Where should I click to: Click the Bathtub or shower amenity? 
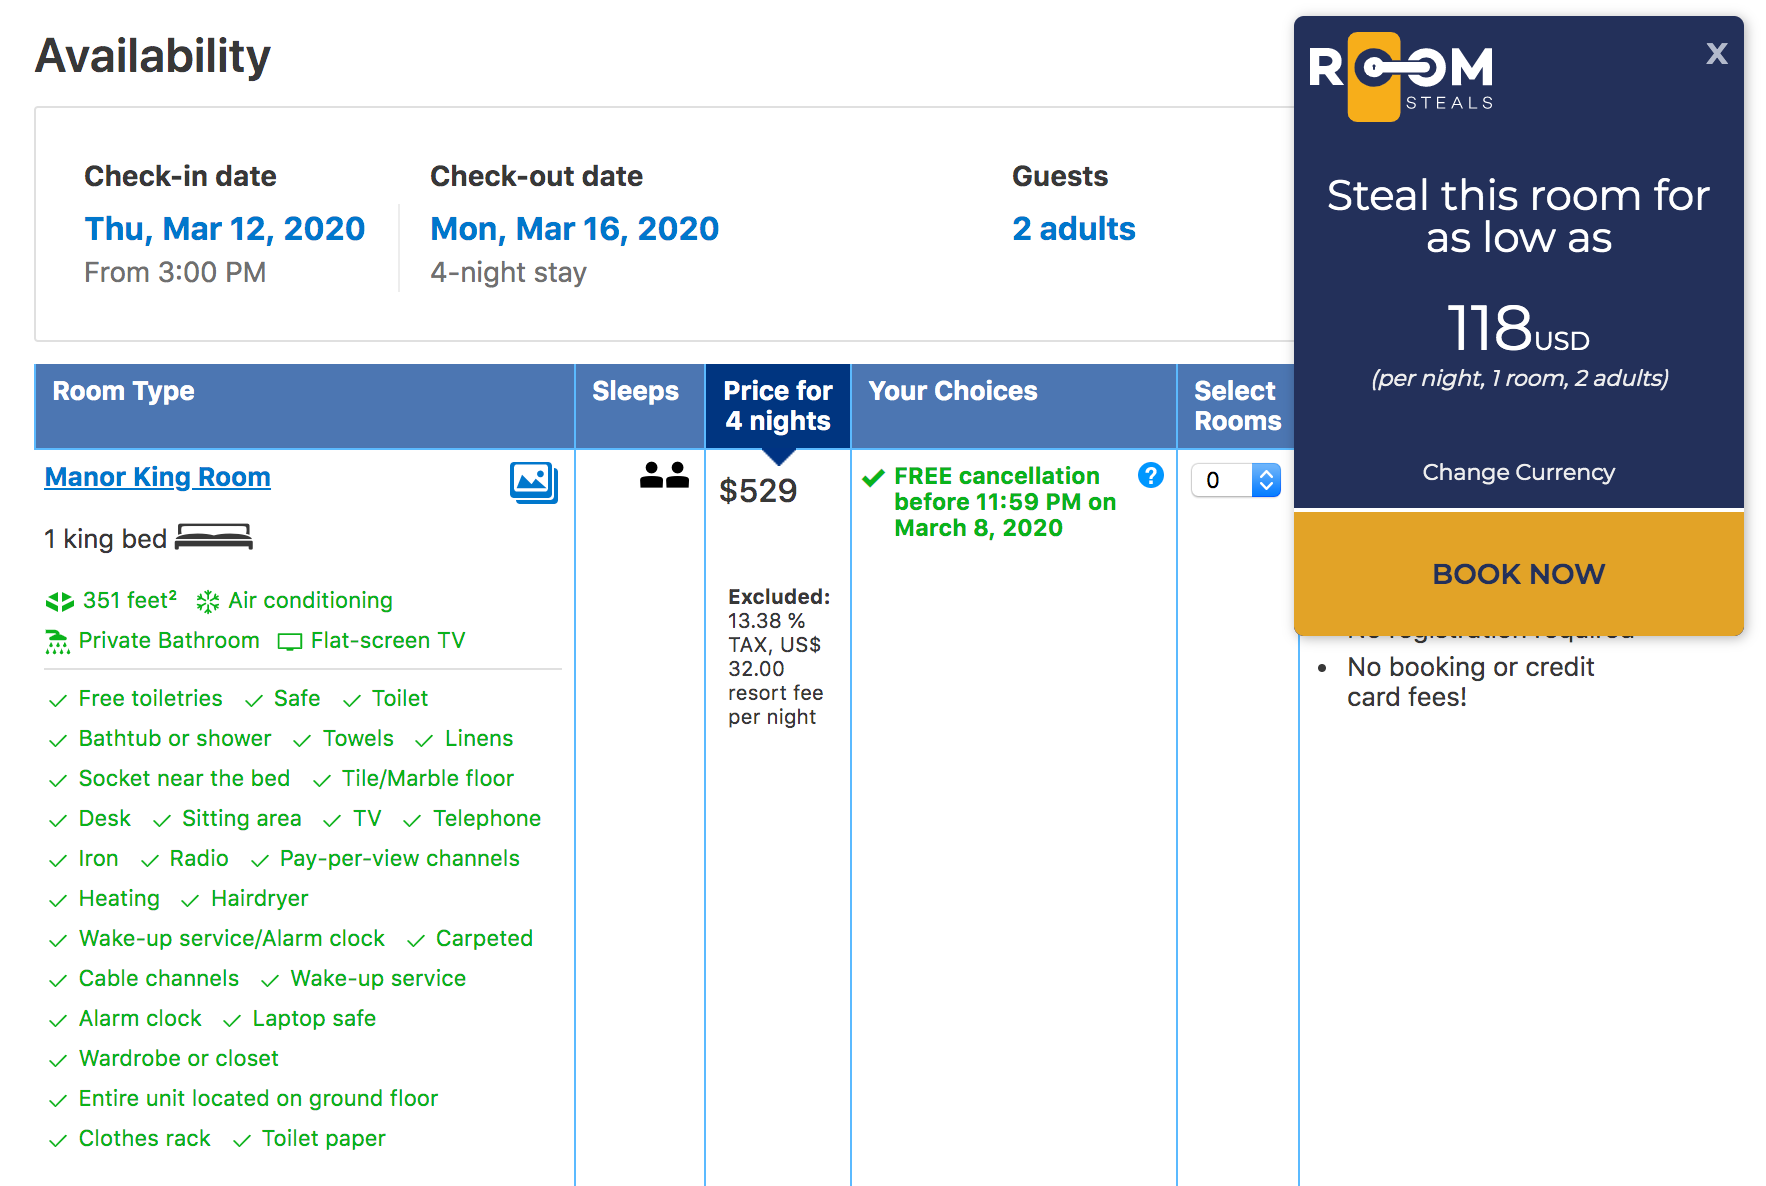[175, 738]
